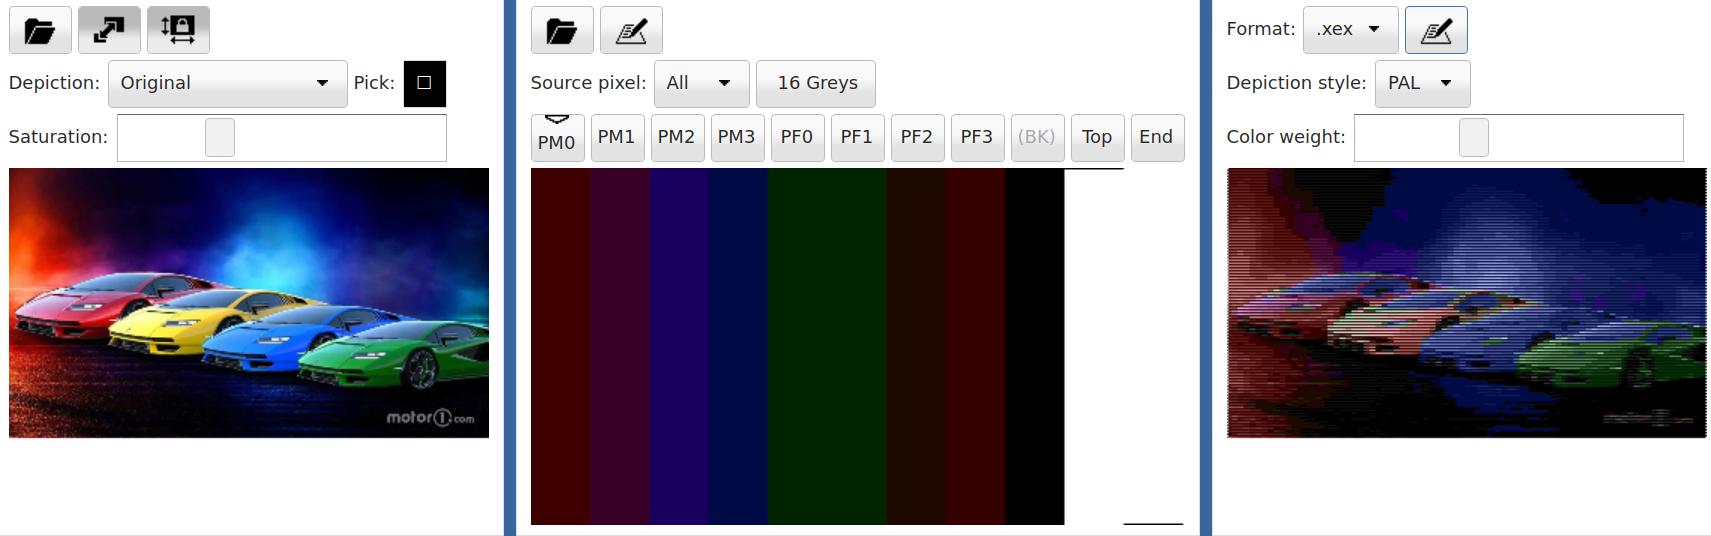Screen dimensions: 1711x536
Task: Open the Depiction dropdown showing Original
Action: coord(227,83)
